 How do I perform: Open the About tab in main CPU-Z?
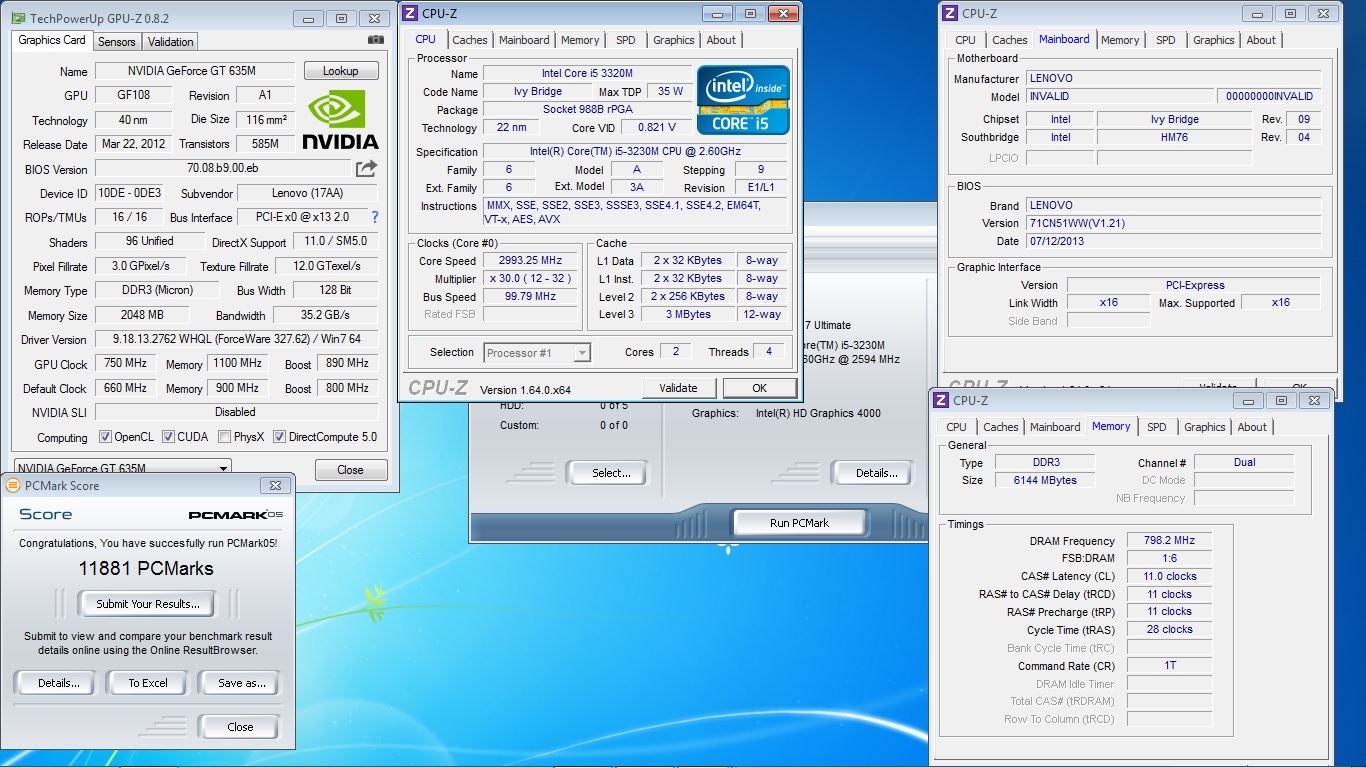pyautogui.click(x=721, y=40)
